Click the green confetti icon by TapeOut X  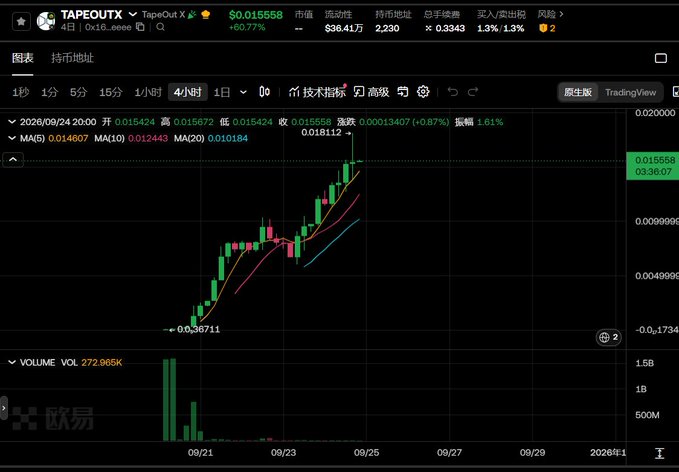tap(192, 15)
